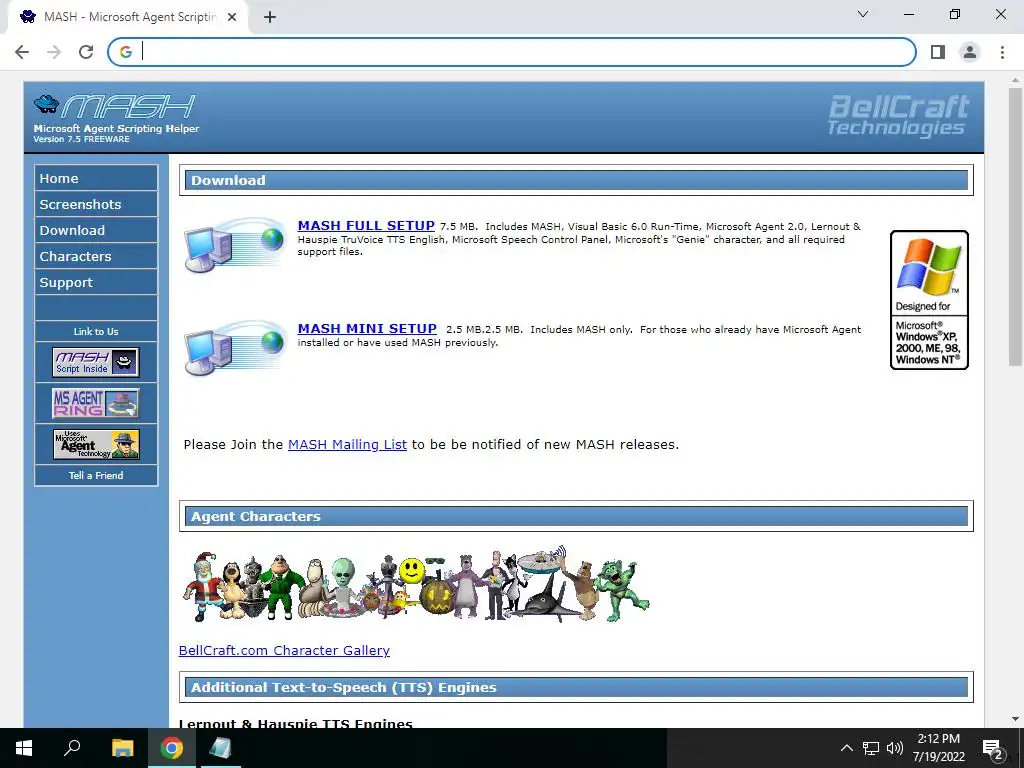Click the Uses Microsoft Agent Technology badge
The width and height of the screenshot is (1024, 768).
[x=96, y=445]
